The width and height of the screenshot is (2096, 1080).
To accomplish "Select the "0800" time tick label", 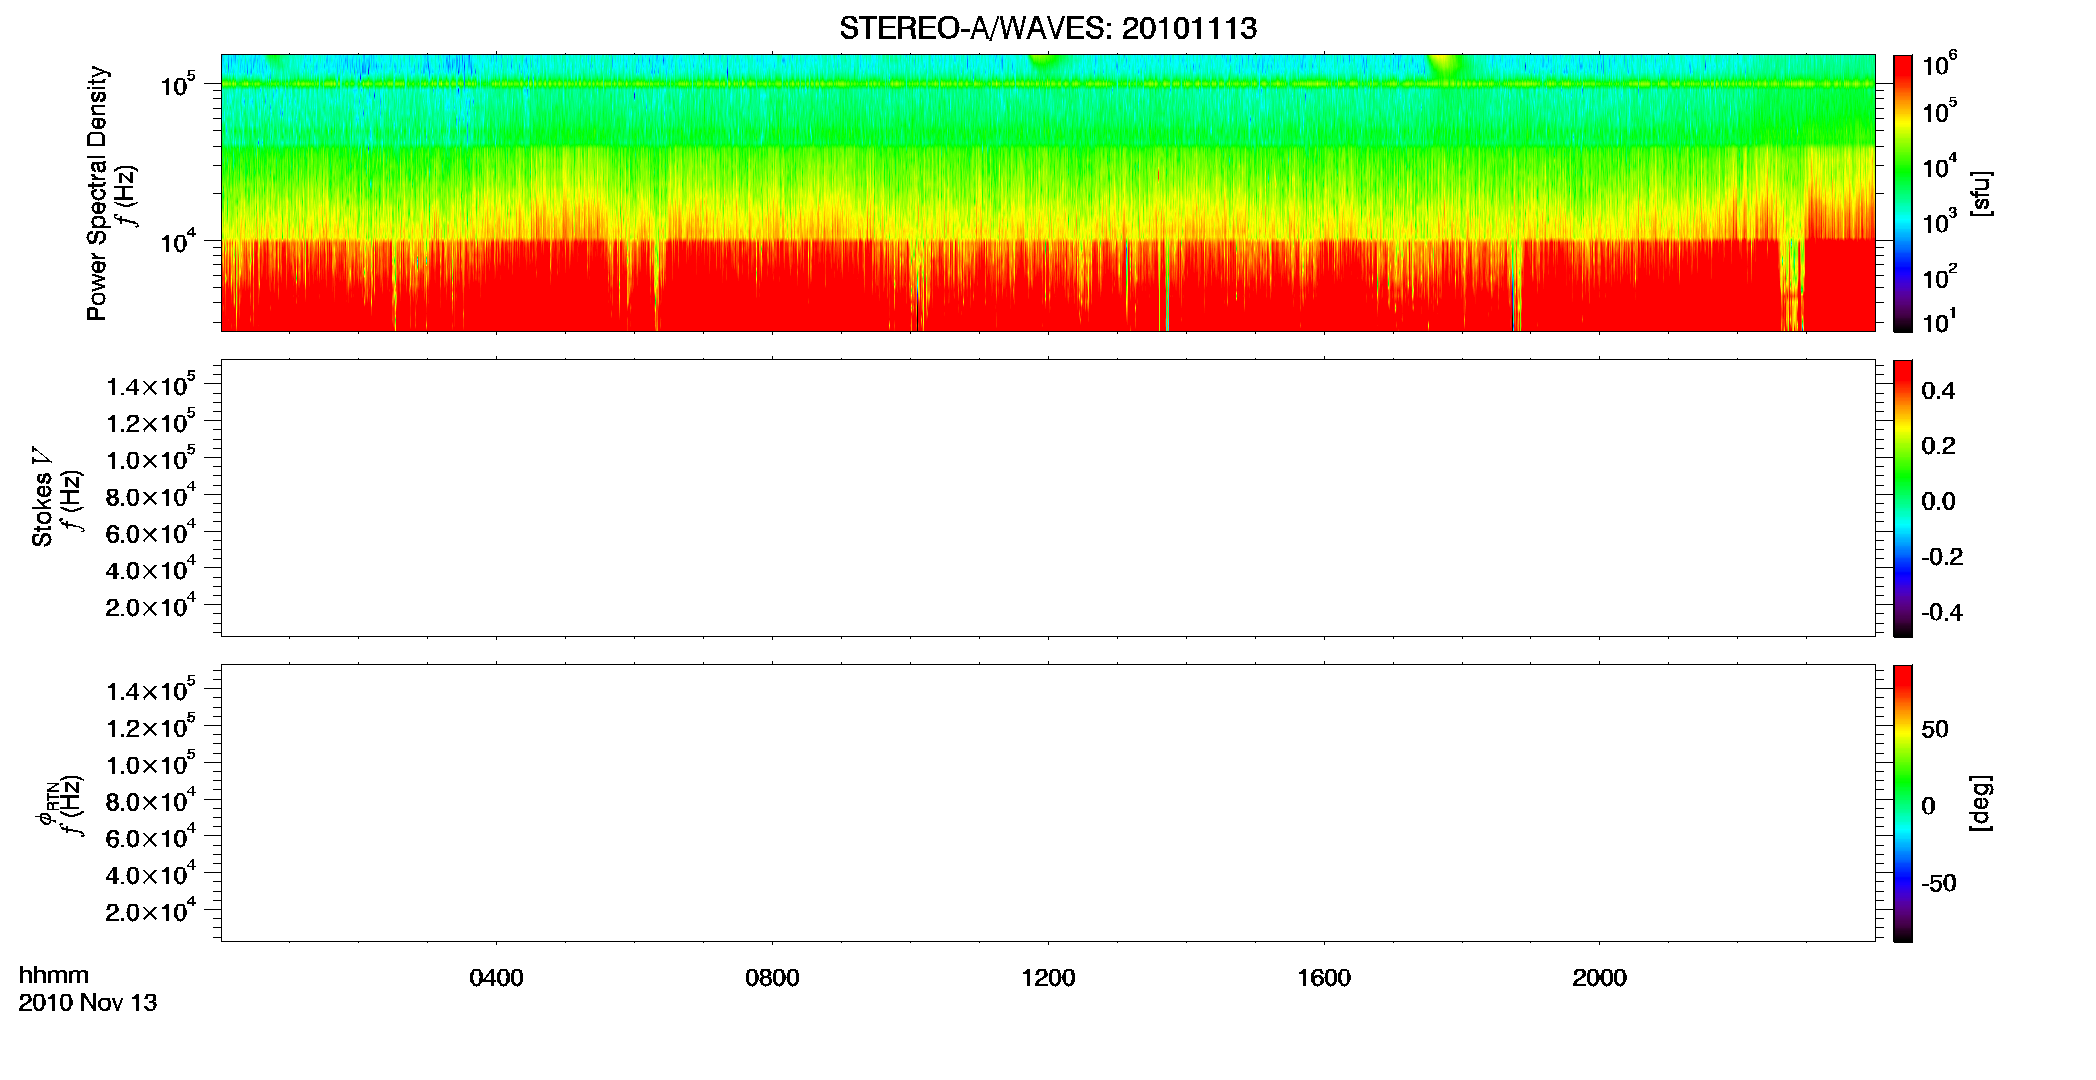I will tap(772, 978).
